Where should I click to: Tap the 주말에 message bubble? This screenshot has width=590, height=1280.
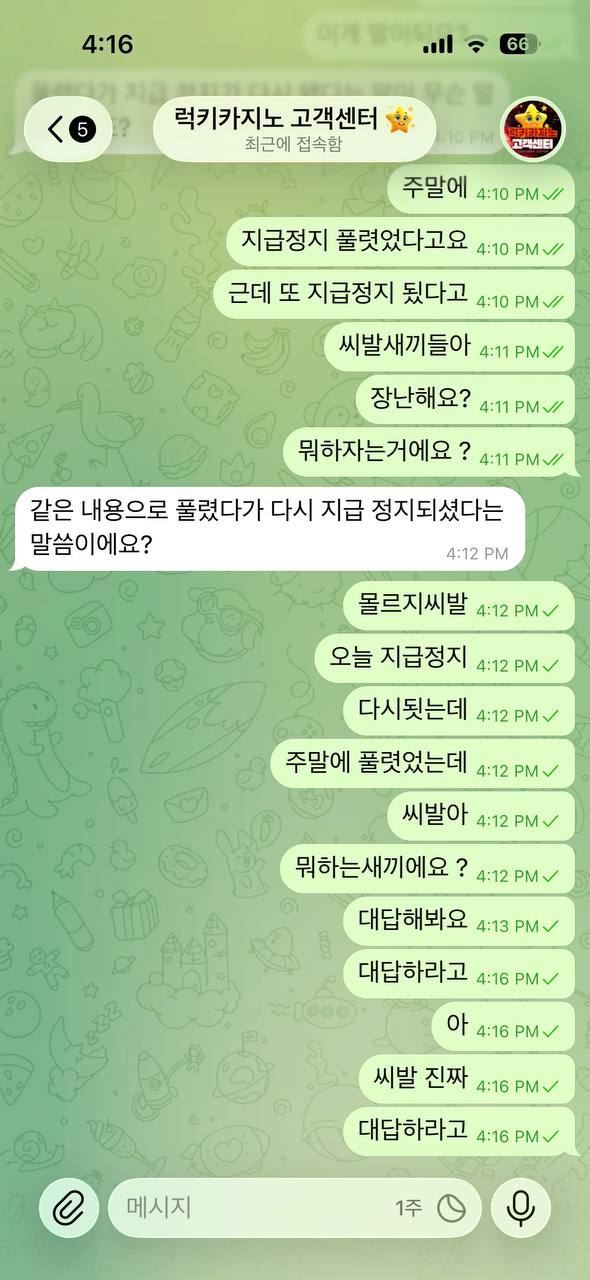click(x=482, y=190)
